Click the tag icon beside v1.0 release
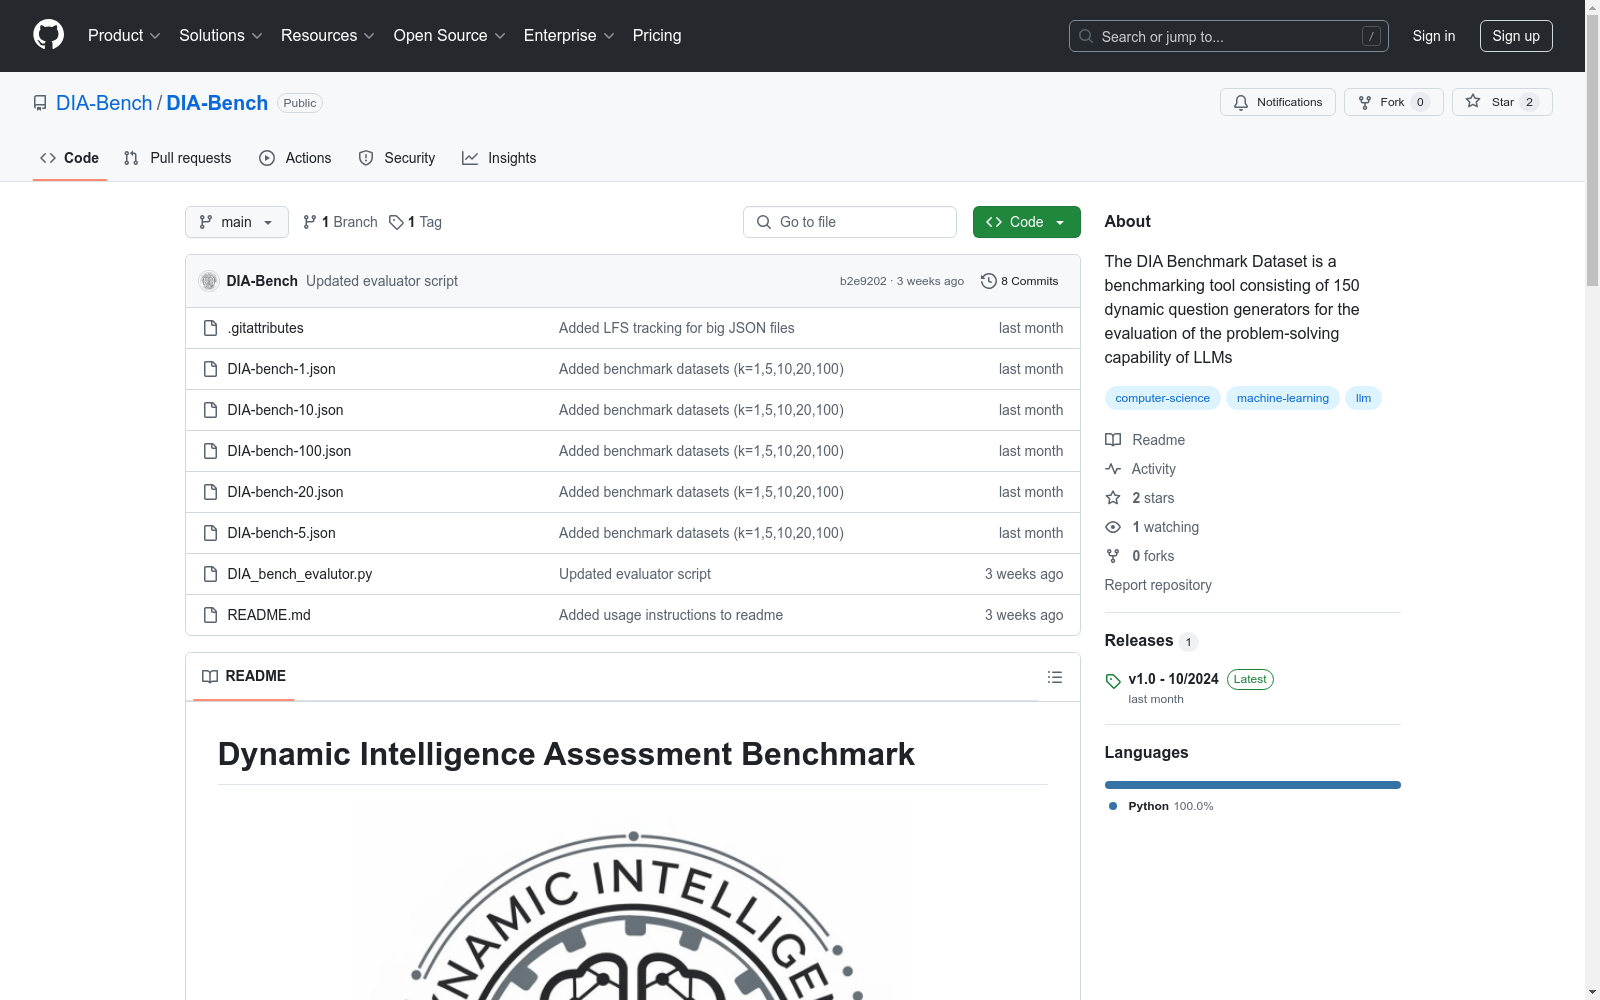 point(1113,681)
